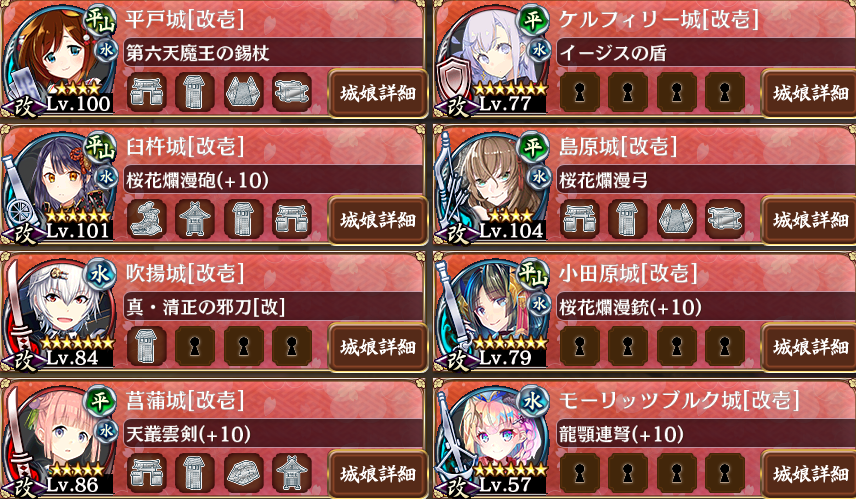Select weapon field イージスの盾

(x=706, y=53)
